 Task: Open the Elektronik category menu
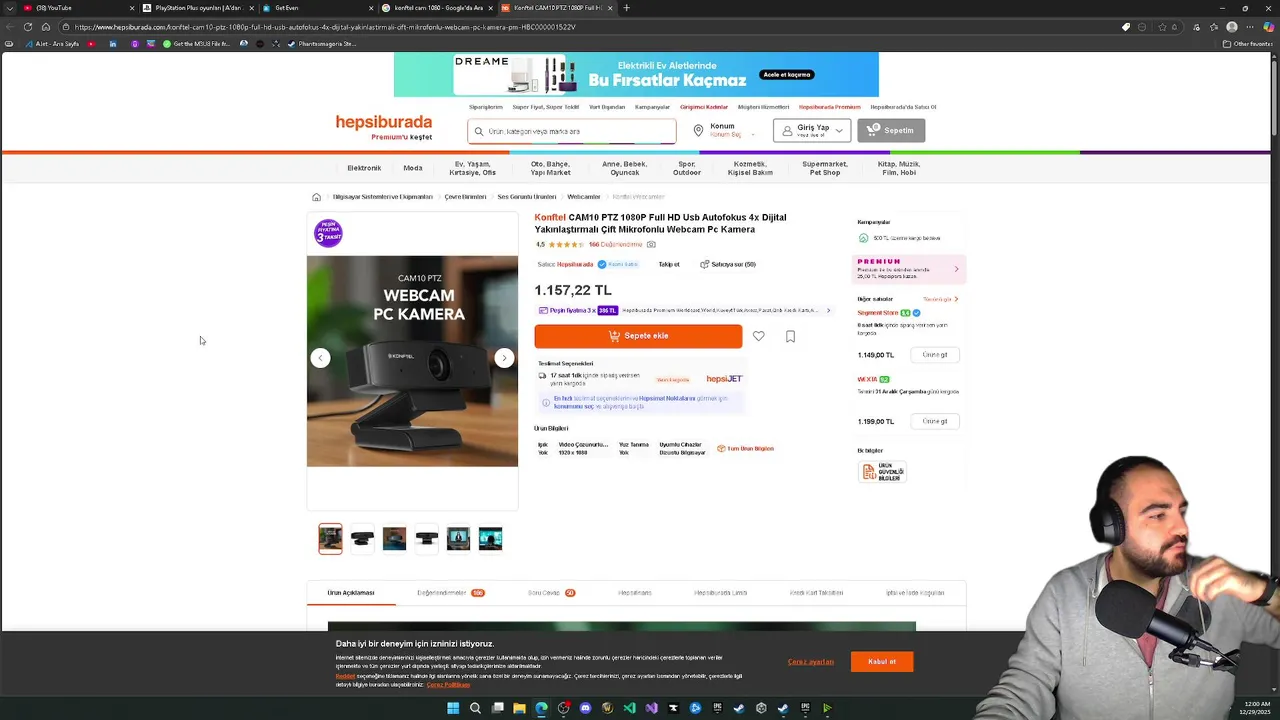pos(364,168)
